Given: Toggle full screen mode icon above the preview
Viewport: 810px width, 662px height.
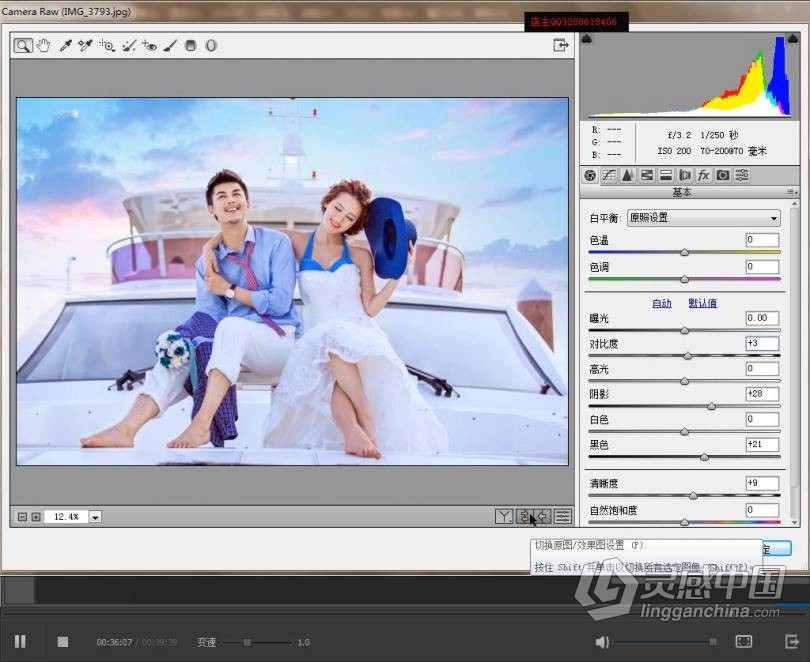Looking at the screenshot, I should tap(560, 45).
